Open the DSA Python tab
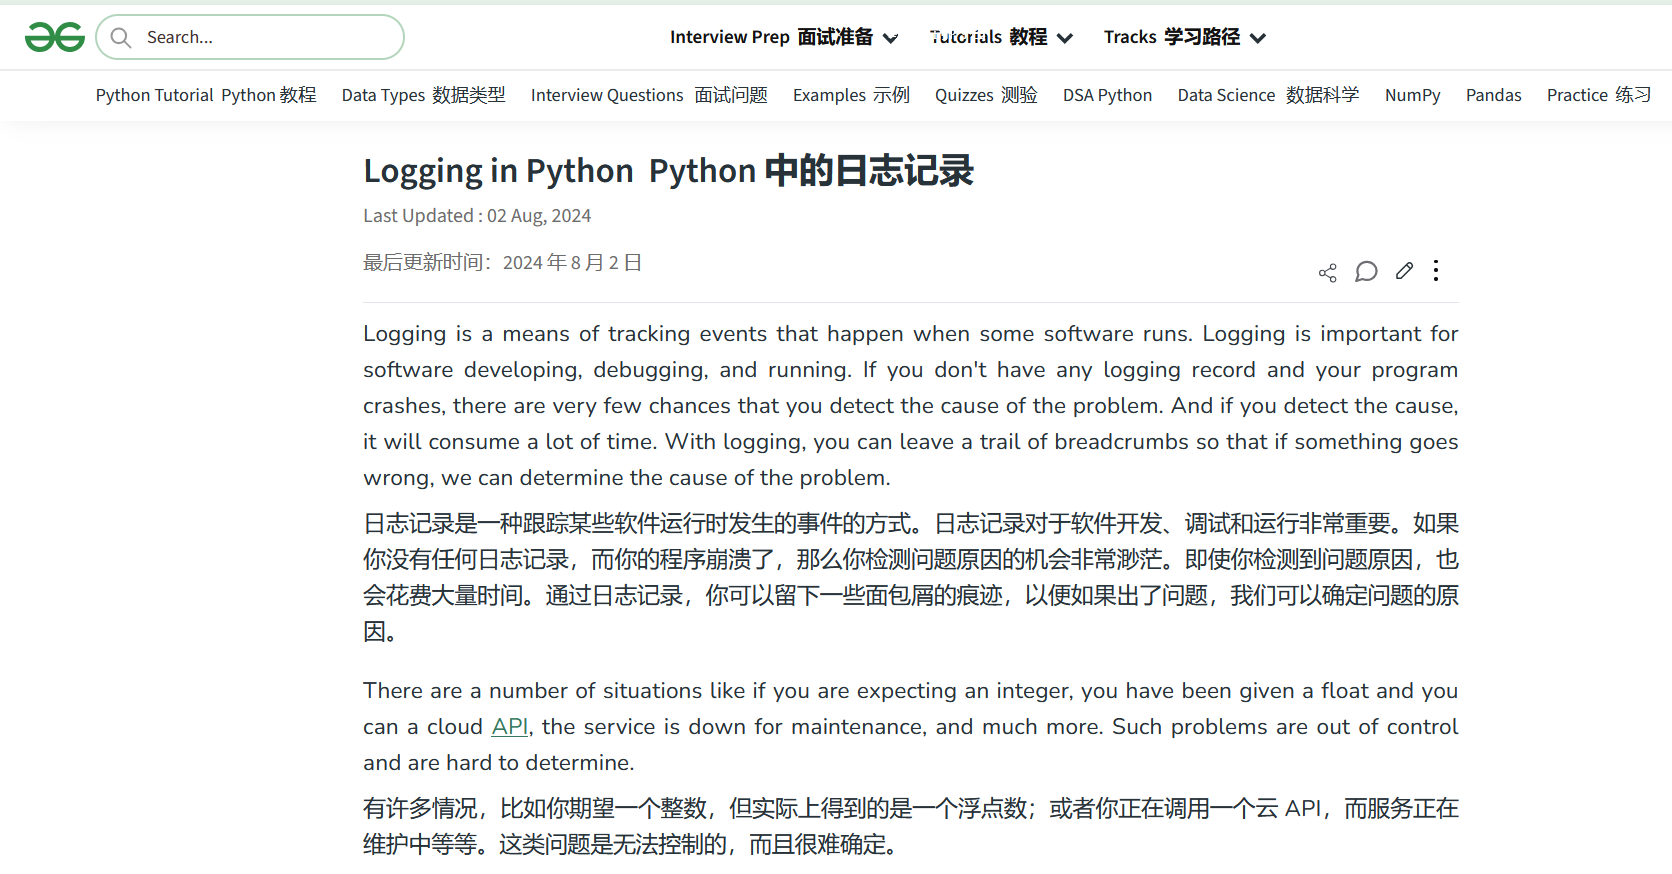 [x=1107, y=95]
